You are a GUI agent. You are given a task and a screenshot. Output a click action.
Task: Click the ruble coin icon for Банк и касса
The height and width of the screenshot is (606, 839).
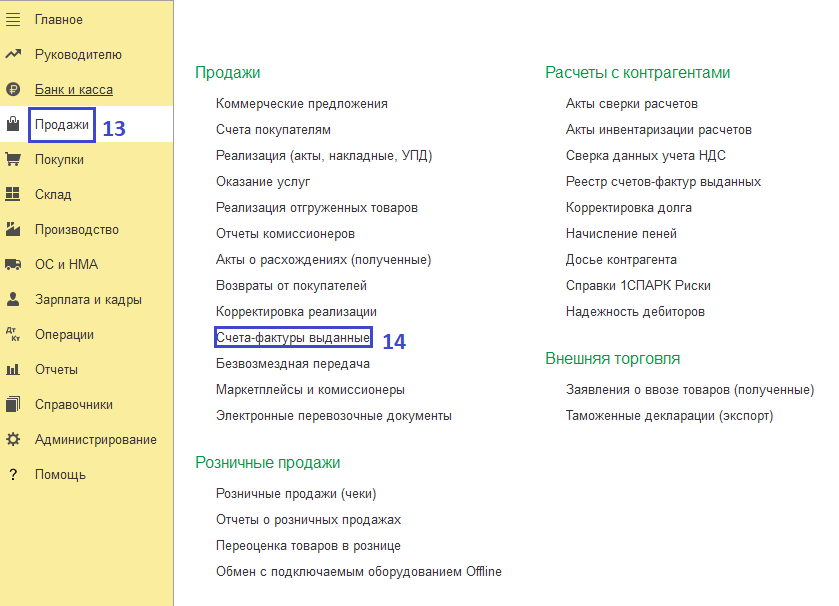coord(13,89)
